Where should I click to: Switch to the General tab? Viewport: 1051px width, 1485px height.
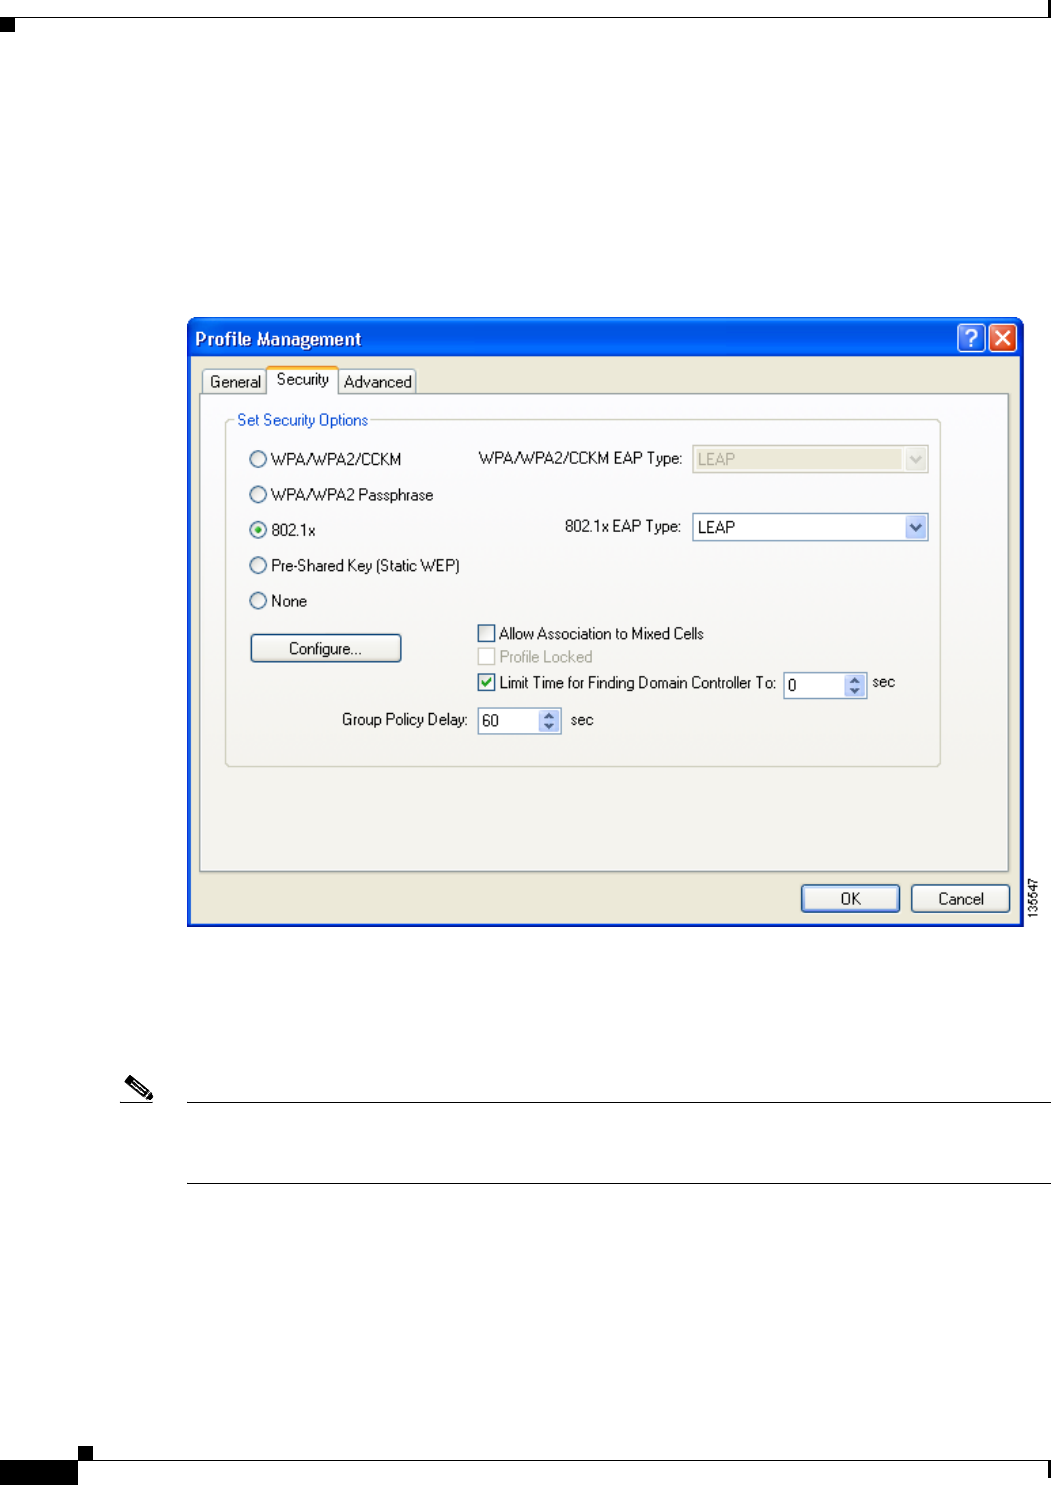tap(235, 382)
